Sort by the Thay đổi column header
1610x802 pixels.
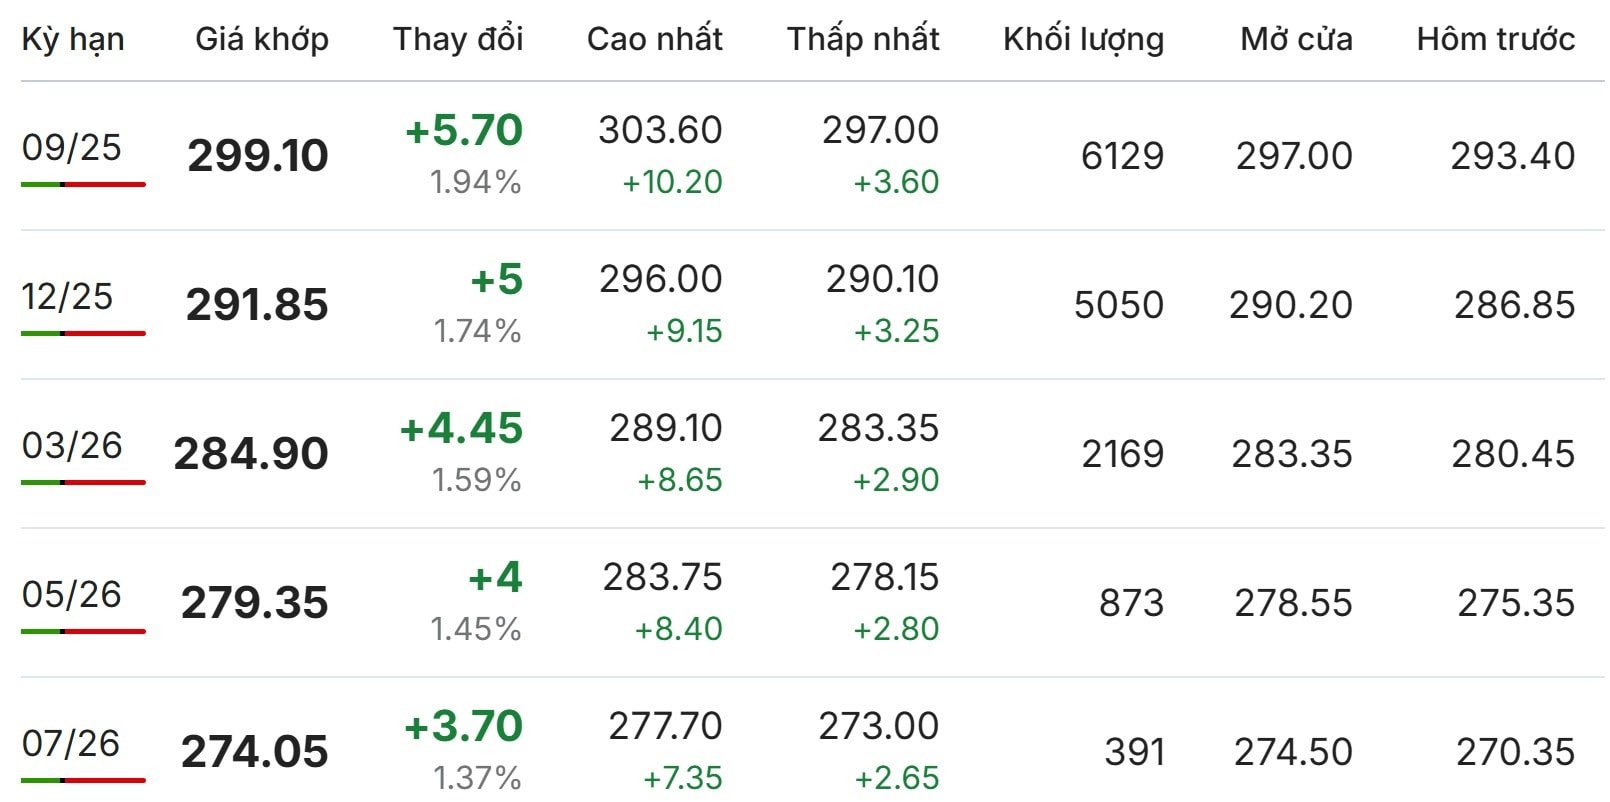pyautogui.click(x=458, y=39)
